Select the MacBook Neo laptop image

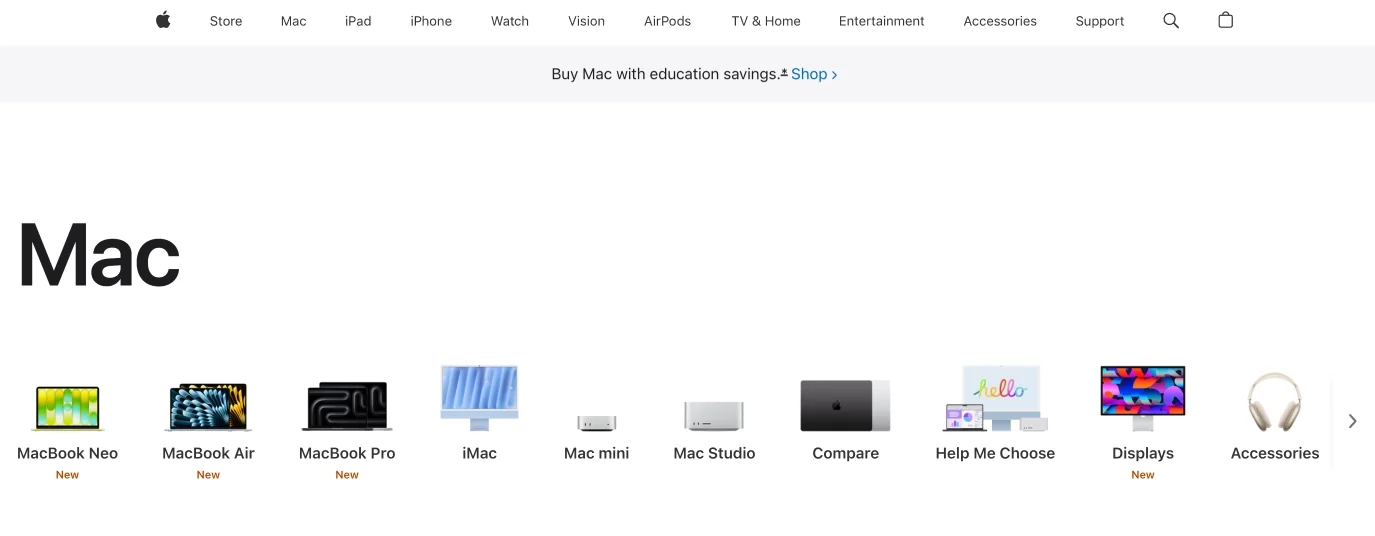(68, 408)
